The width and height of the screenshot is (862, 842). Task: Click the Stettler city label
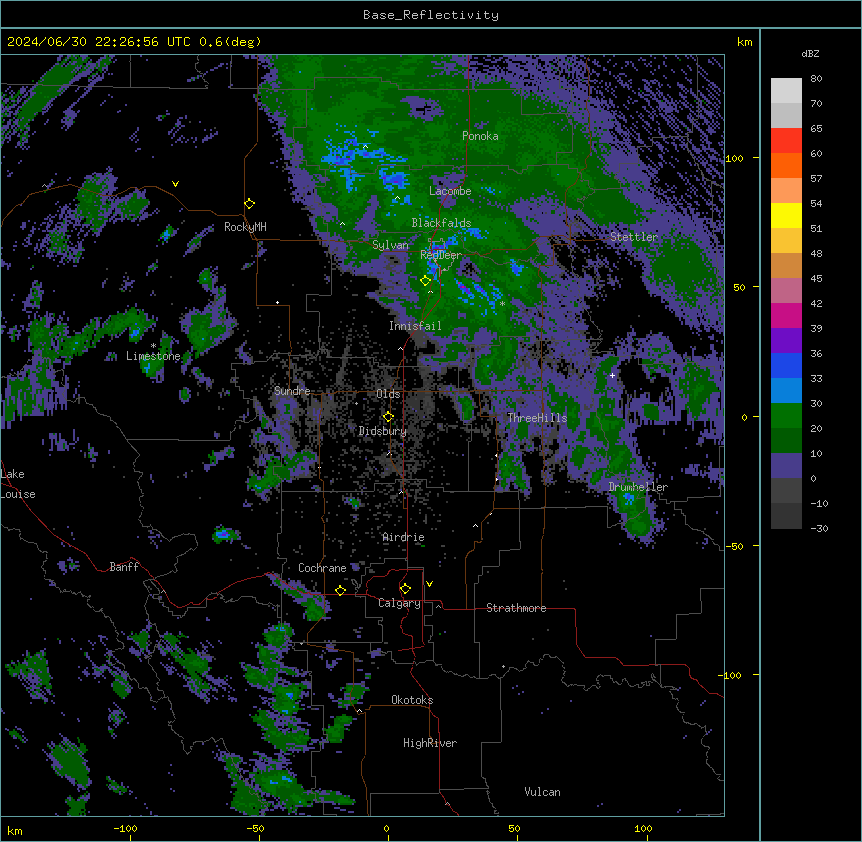pos(634,237)
